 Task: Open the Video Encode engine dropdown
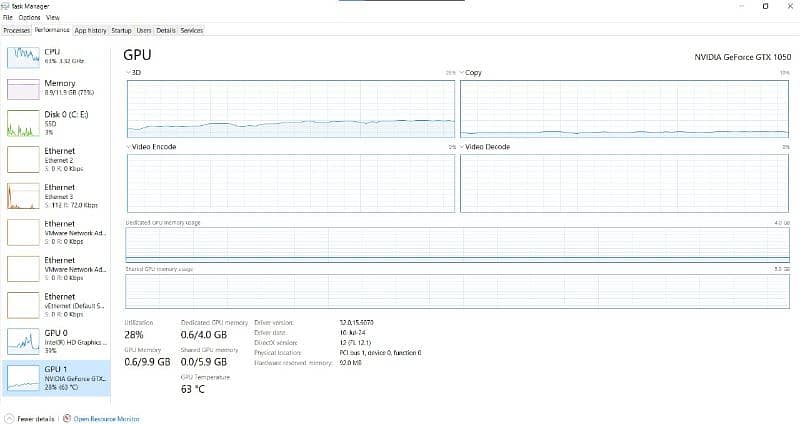[129, 147]
